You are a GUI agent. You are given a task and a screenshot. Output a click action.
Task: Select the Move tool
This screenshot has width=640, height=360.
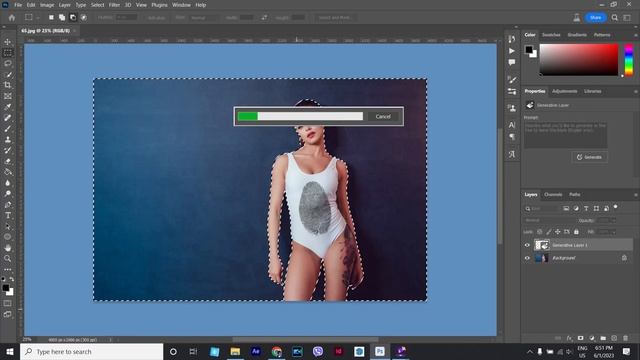point(8,42)
